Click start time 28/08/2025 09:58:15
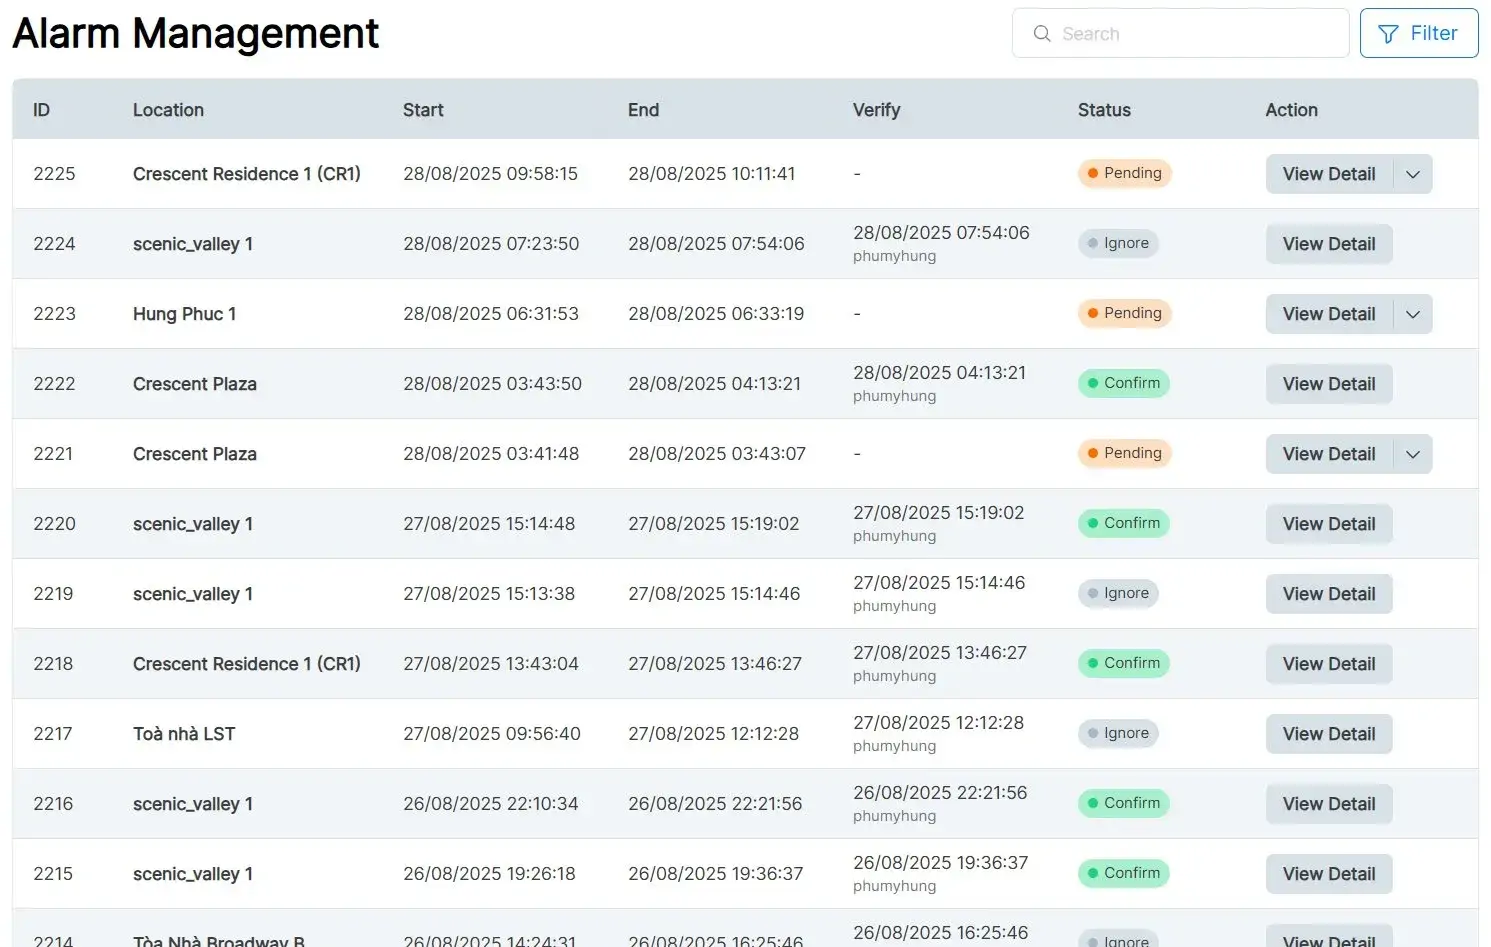 490,174
